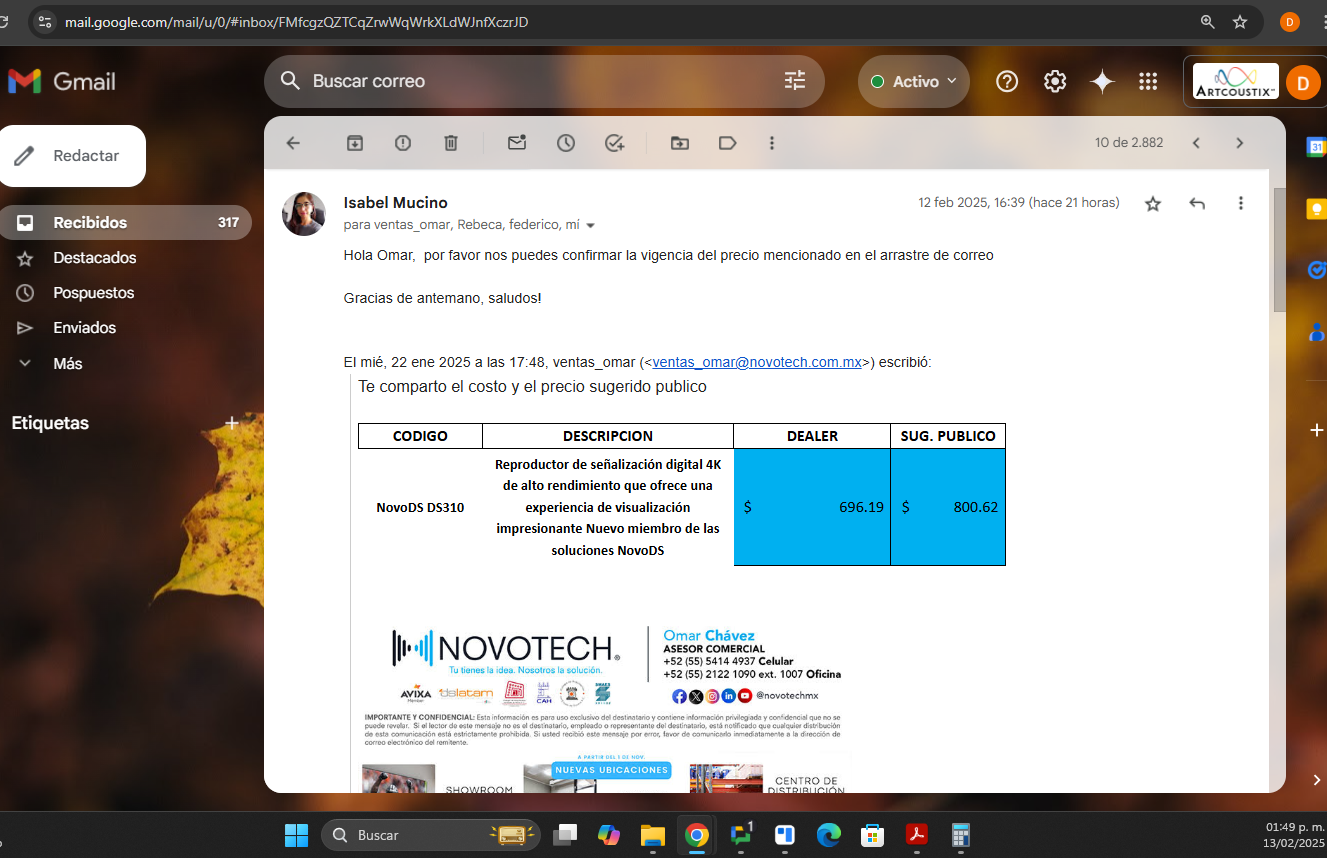Viewport: 1327px width, 858px height.
Task: Open the Activo status dropdown
Action: point(913,82)
